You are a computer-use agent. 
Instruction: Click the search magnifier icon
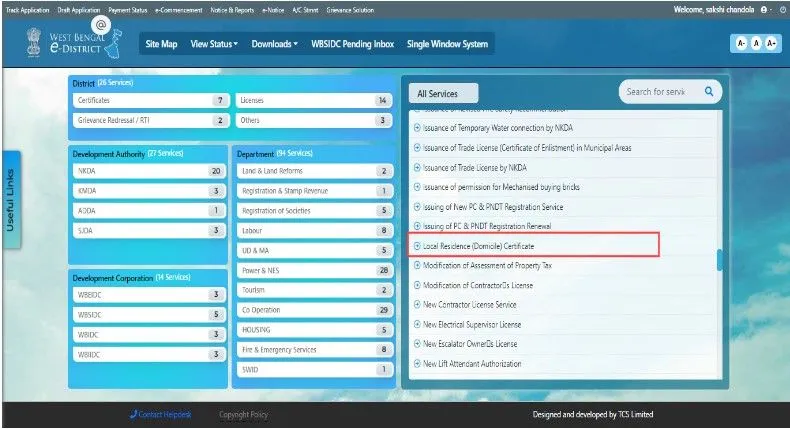click(708, 92)
